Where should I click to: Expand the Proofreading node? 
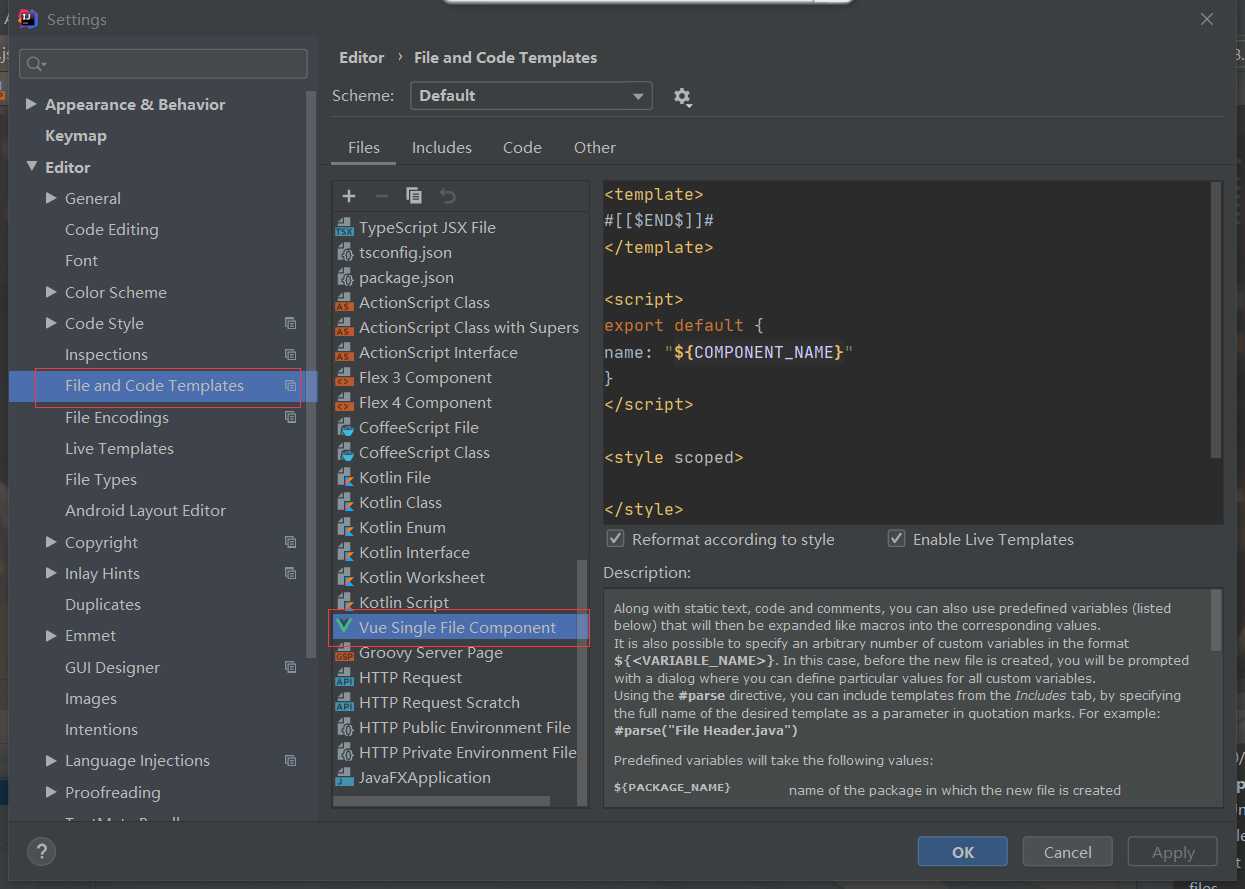[51, 792]
